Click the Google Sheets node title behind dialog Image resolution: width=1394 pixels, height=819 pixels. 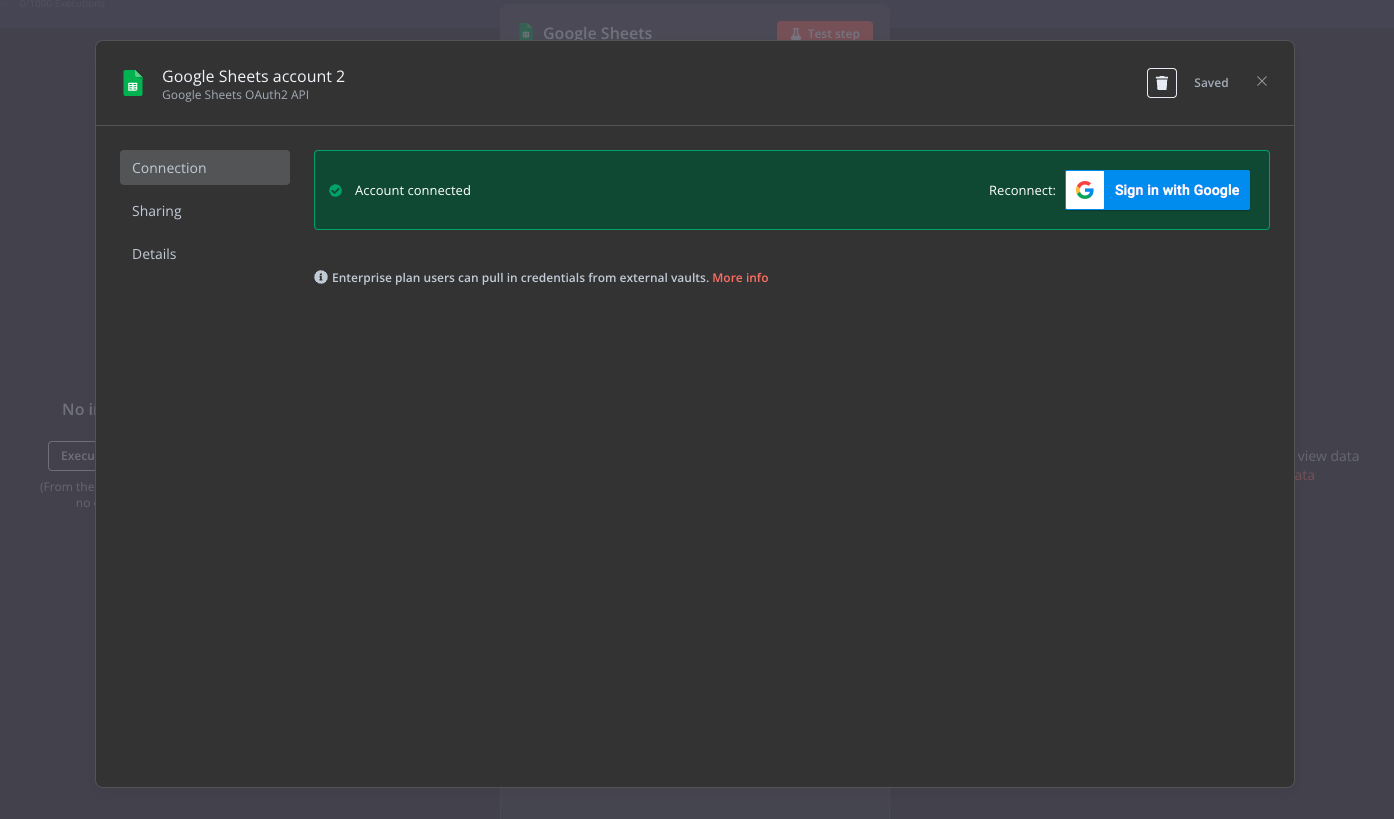point(597,33)
